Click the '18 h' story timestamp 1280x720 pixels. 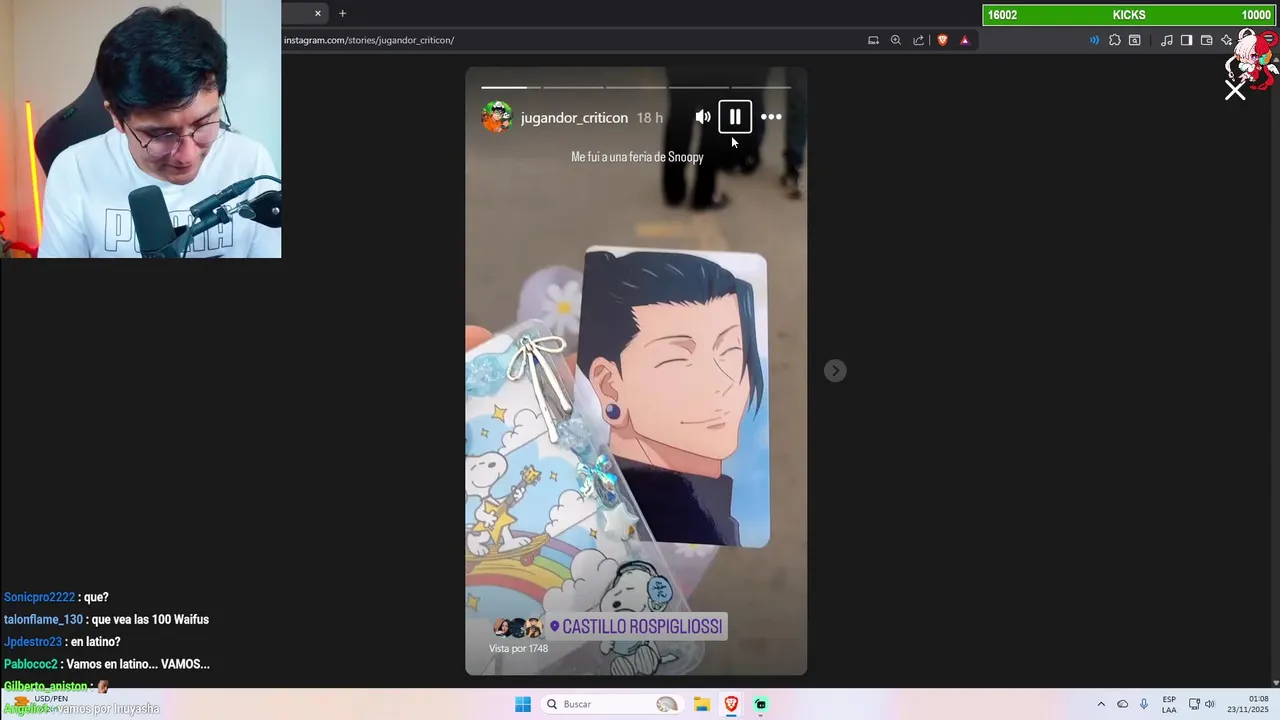650,118
